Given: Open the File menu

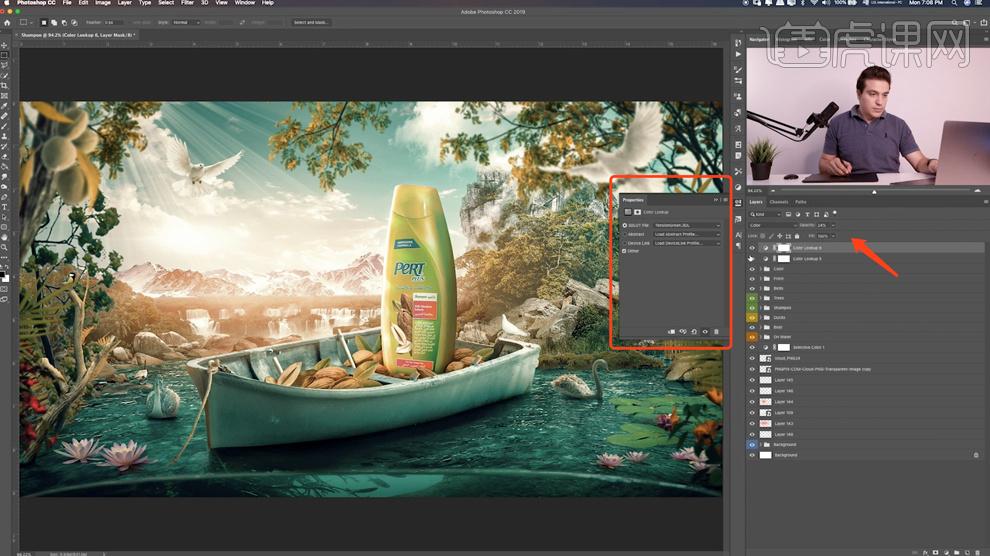Looking at the screenshot, I should pos(67,3).
